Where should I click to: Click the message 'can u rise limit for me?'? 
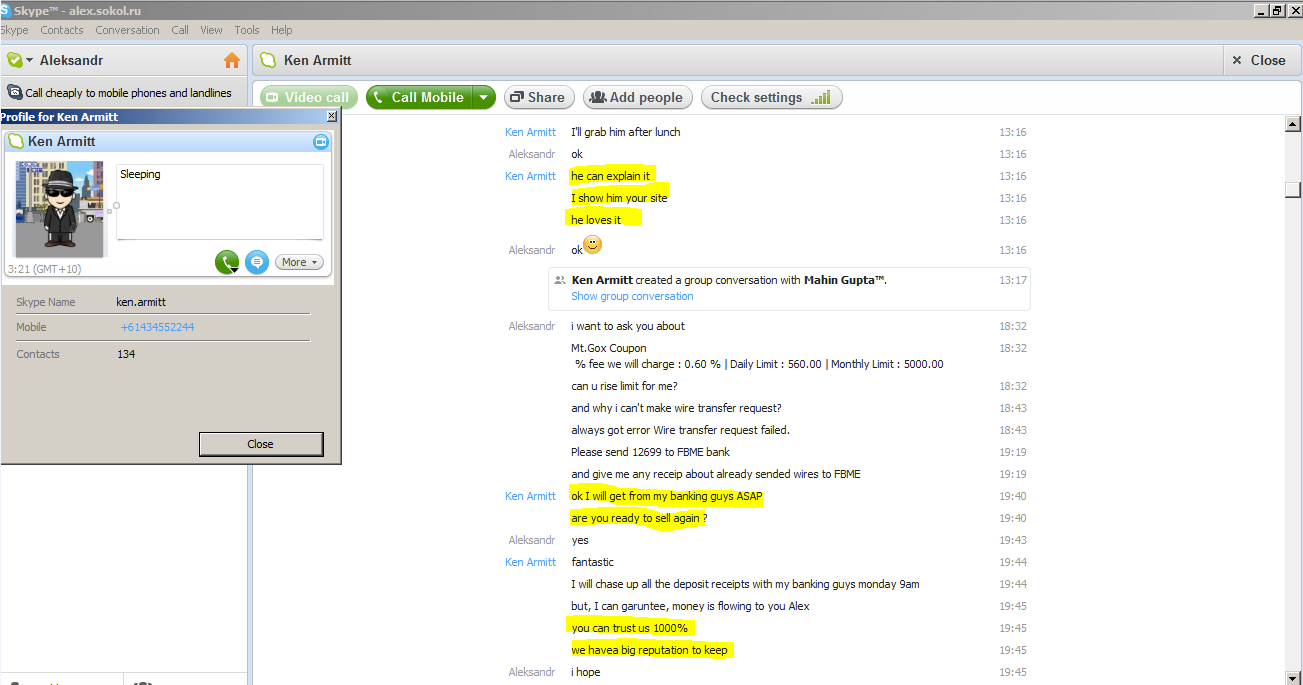pyautogui.click(x=624, y=386)
